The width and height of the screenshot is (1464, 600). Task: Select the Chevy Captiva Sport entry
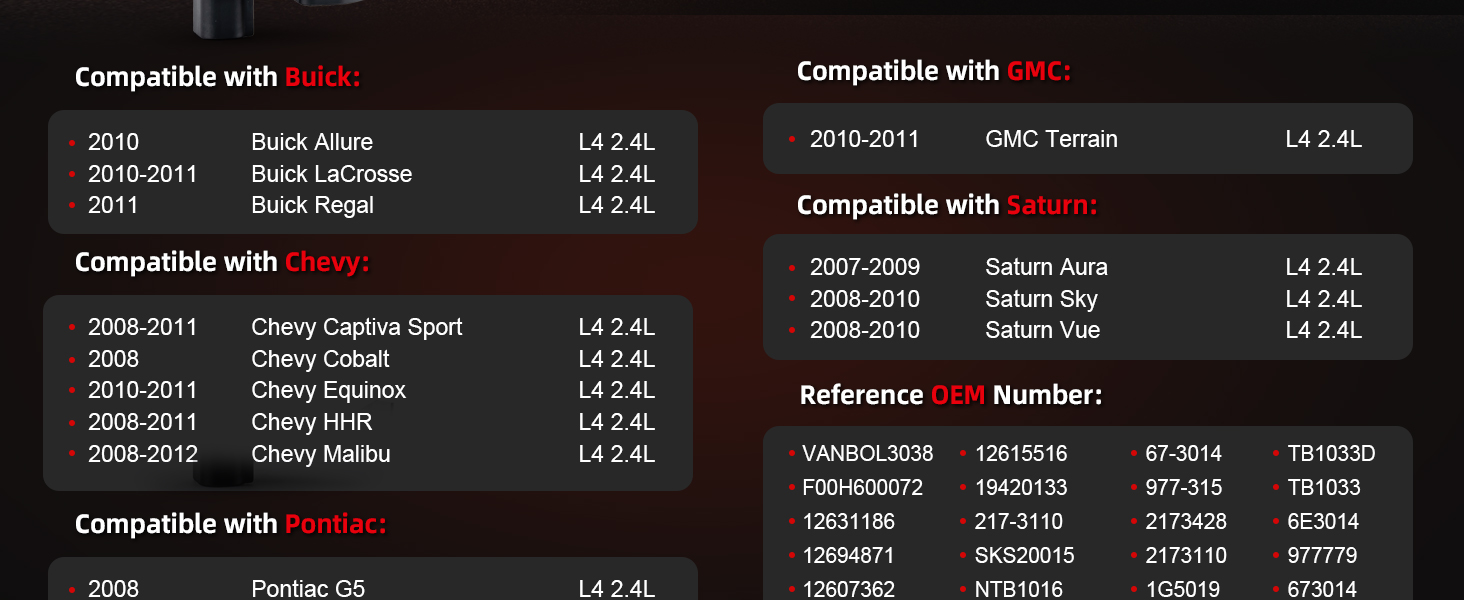[x=356, y=327]
